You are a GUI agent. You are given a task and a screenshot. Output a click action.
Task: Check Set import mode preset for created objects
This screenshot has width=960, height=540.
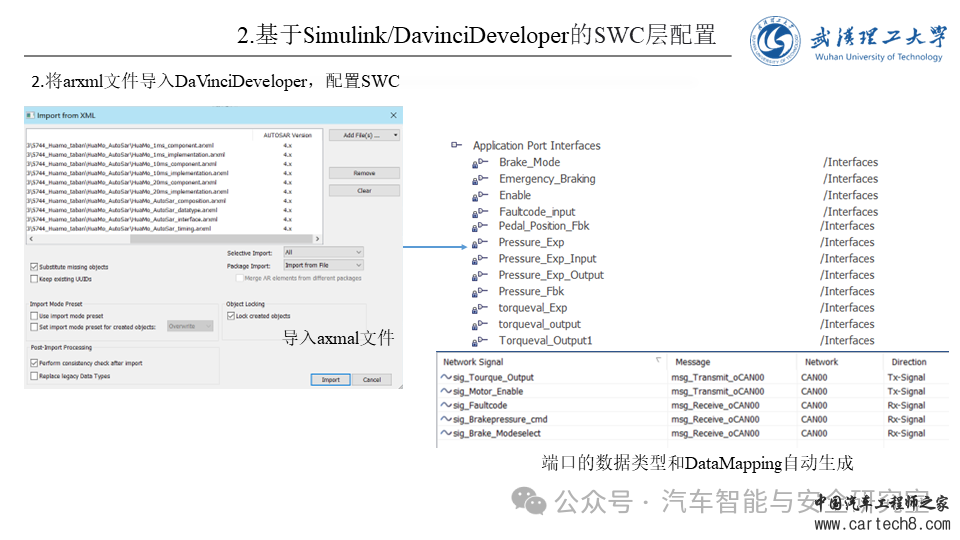(34, 327)
